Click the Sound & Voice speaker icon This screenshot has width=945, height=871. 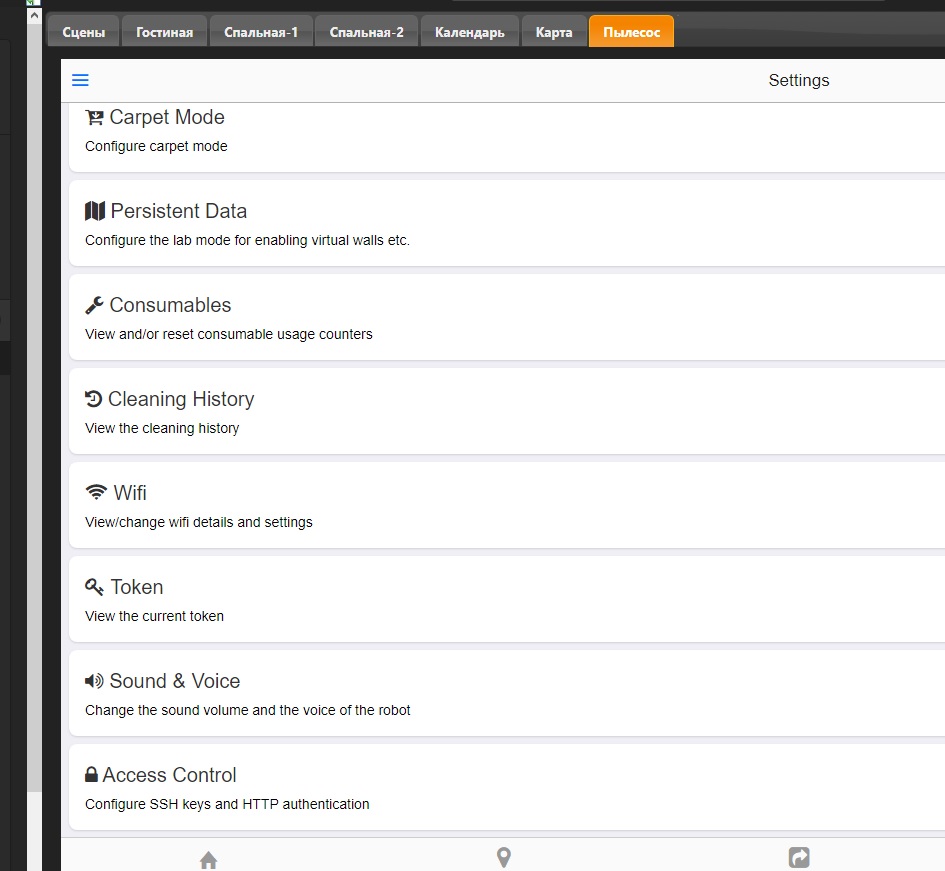pyautogui.click(x=94, y=681)
